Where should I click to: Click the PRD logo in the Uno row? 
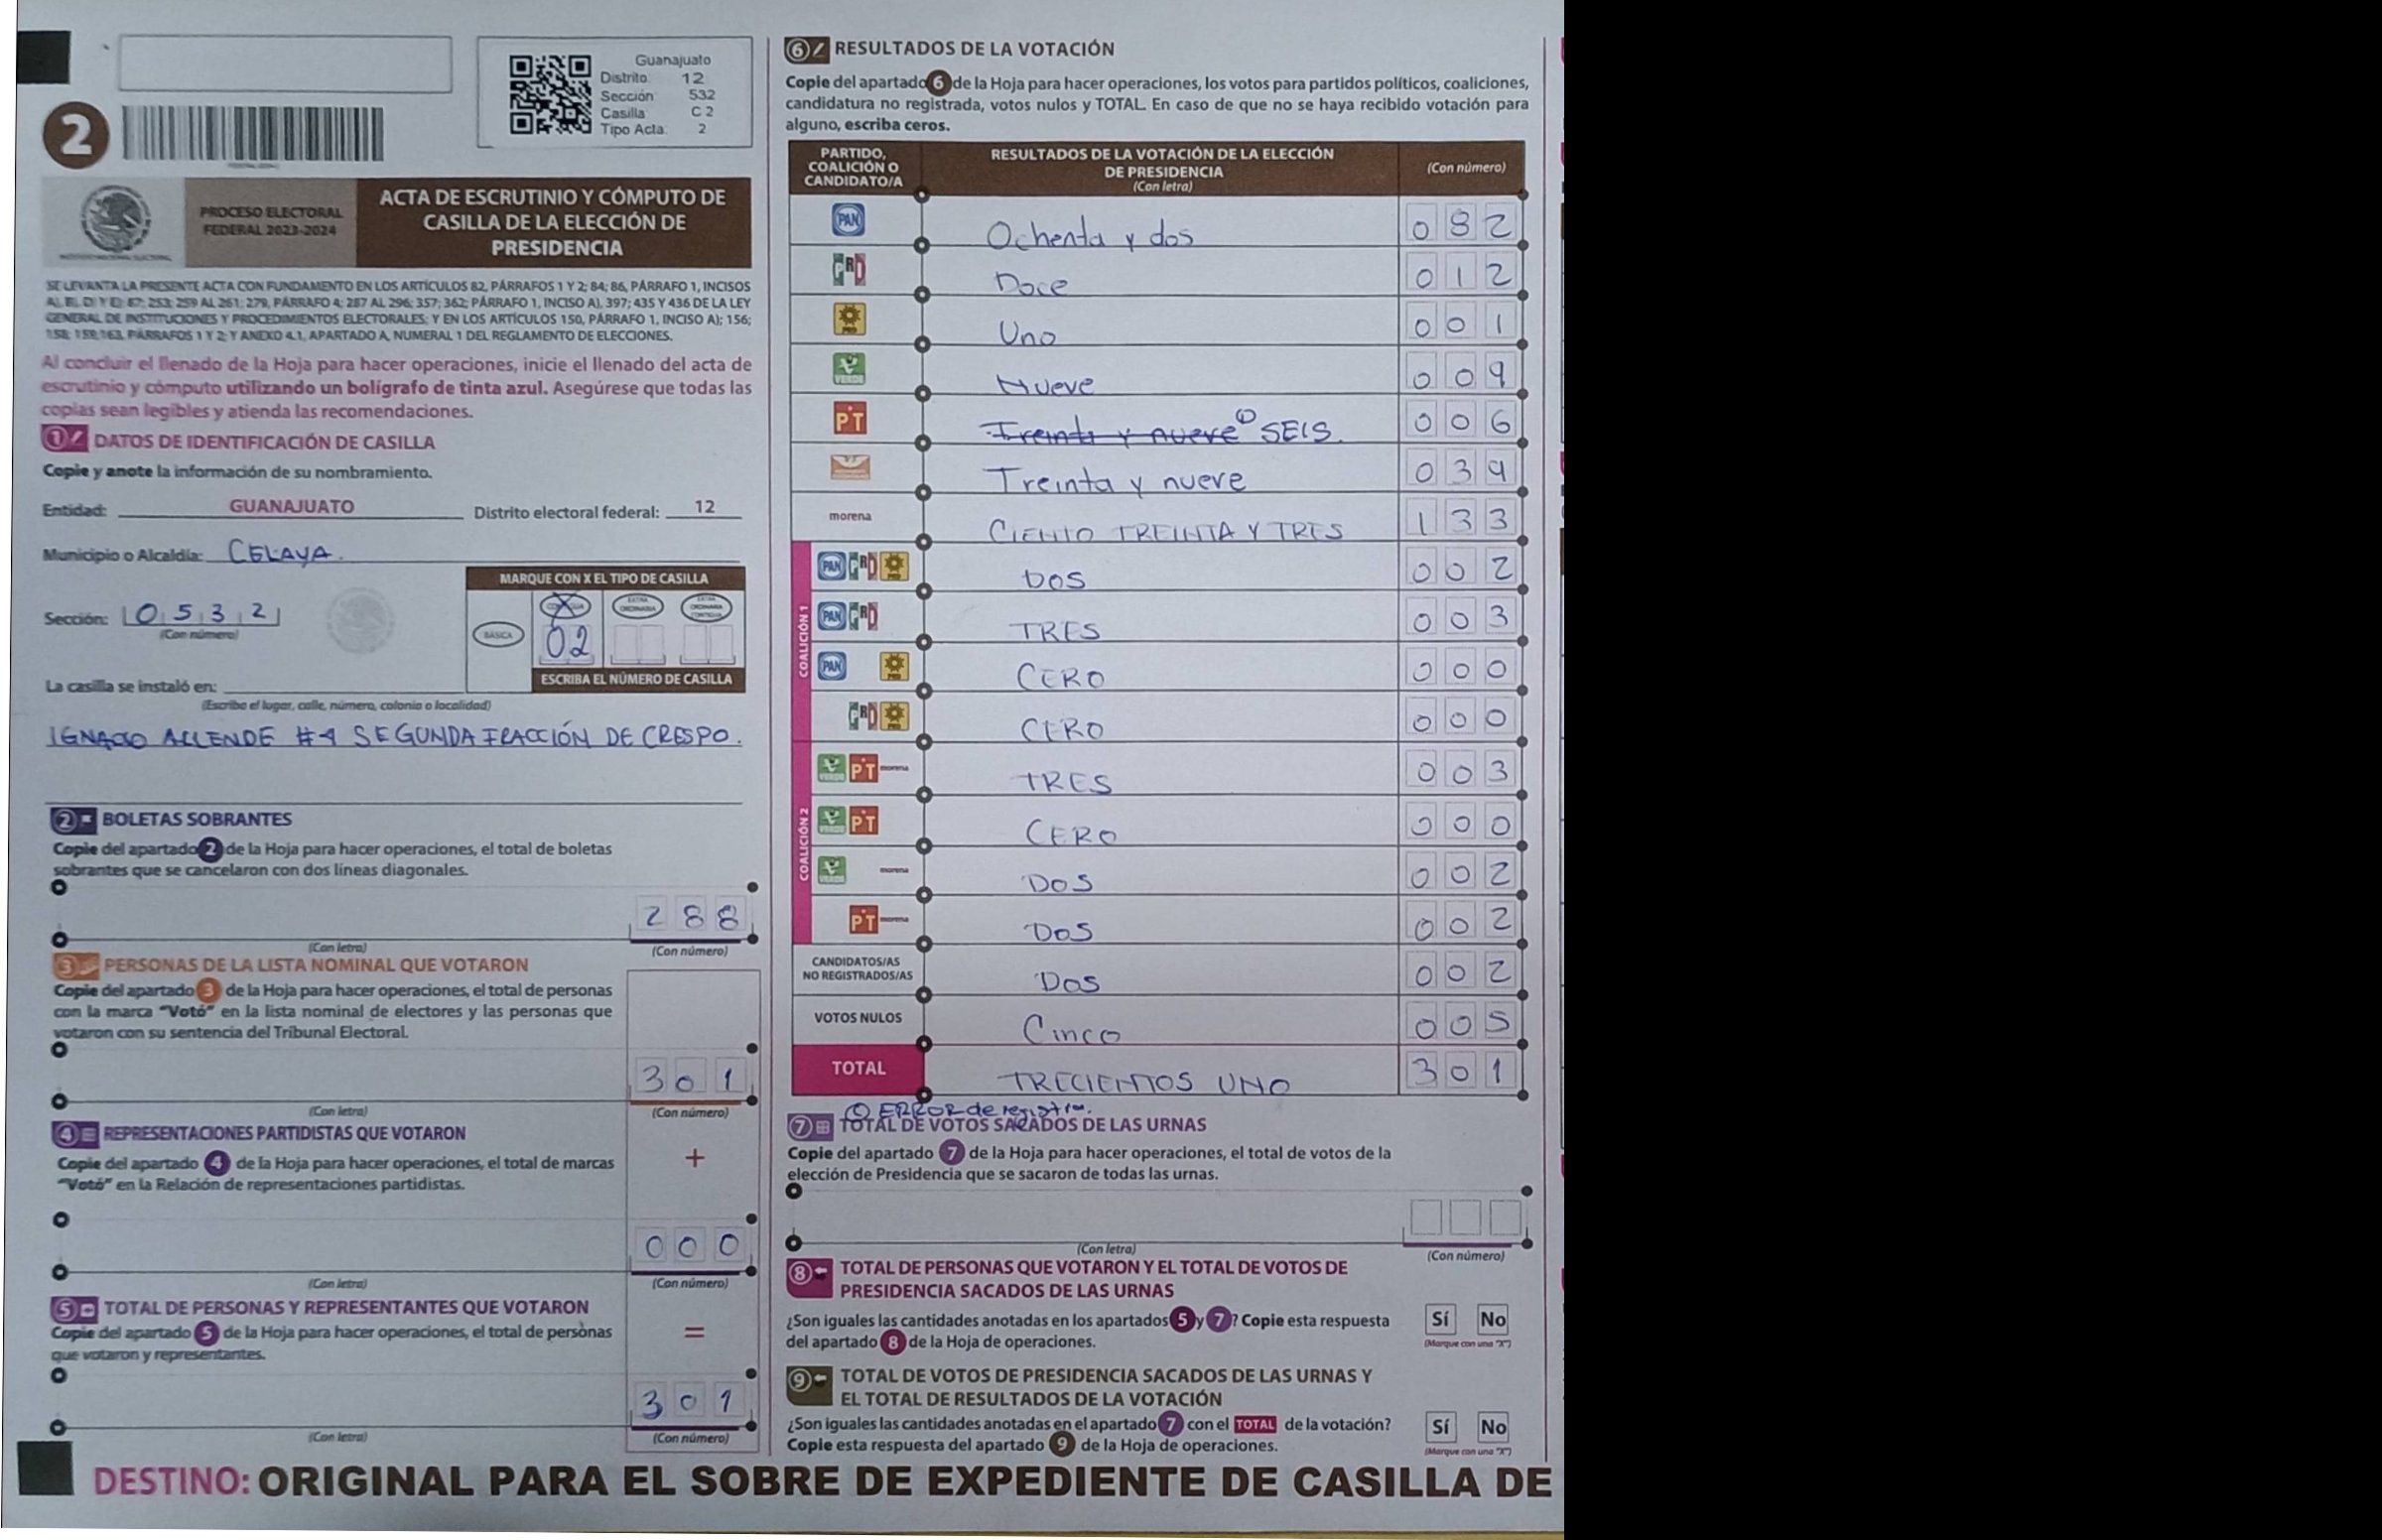click(849, 320)
